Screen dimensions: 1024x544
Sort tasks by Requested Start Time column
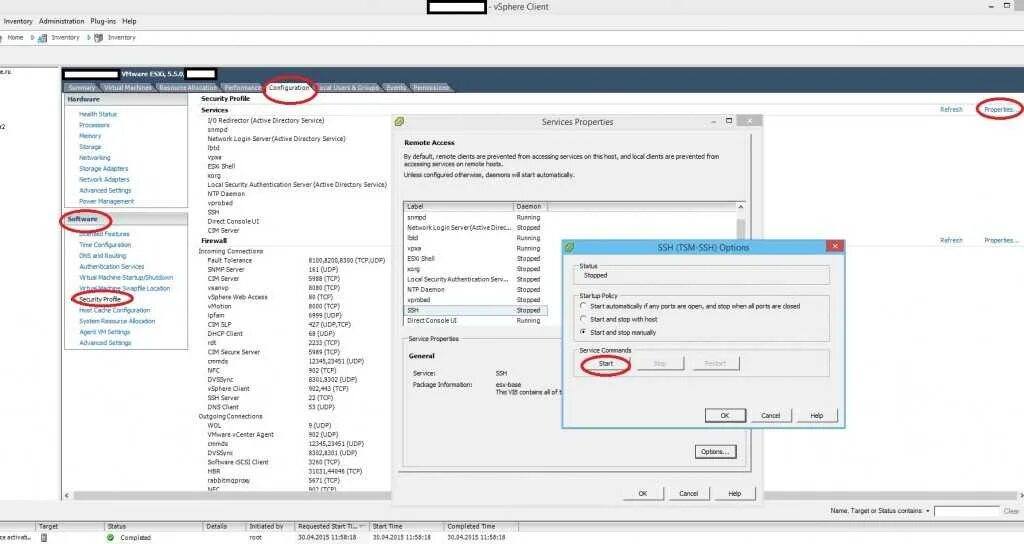coord(332,526)
